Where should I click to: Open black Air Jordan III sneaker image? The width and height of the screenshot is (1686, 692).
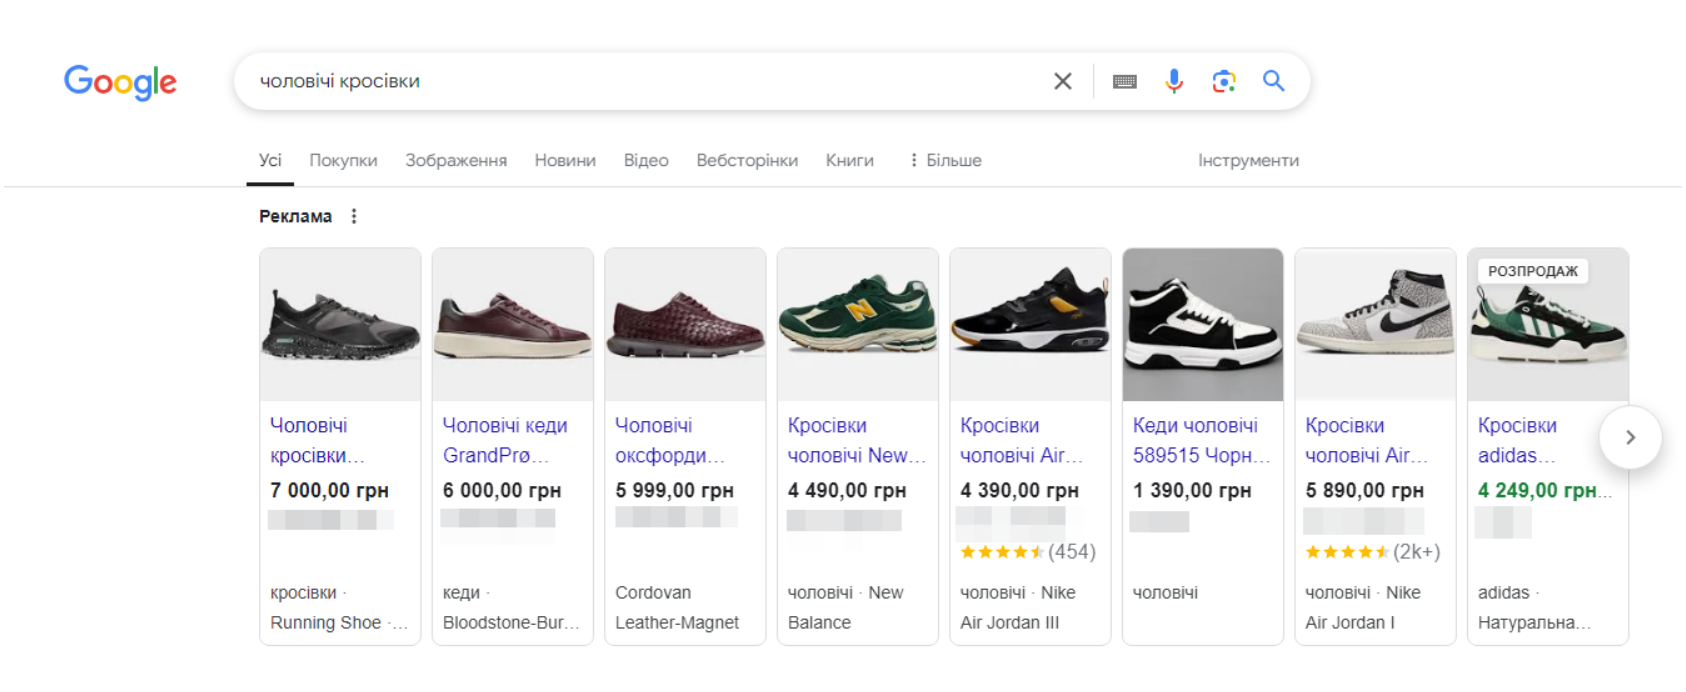click(x=1030, y=324)
